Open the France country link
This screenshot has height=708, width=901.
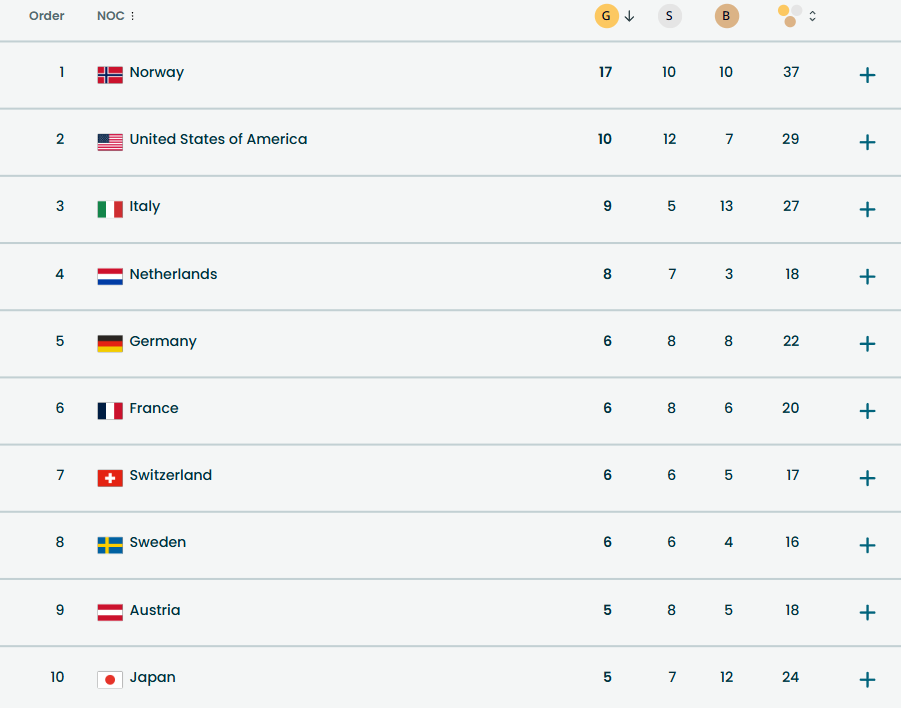pyautogui.click(x=154, y=408)
